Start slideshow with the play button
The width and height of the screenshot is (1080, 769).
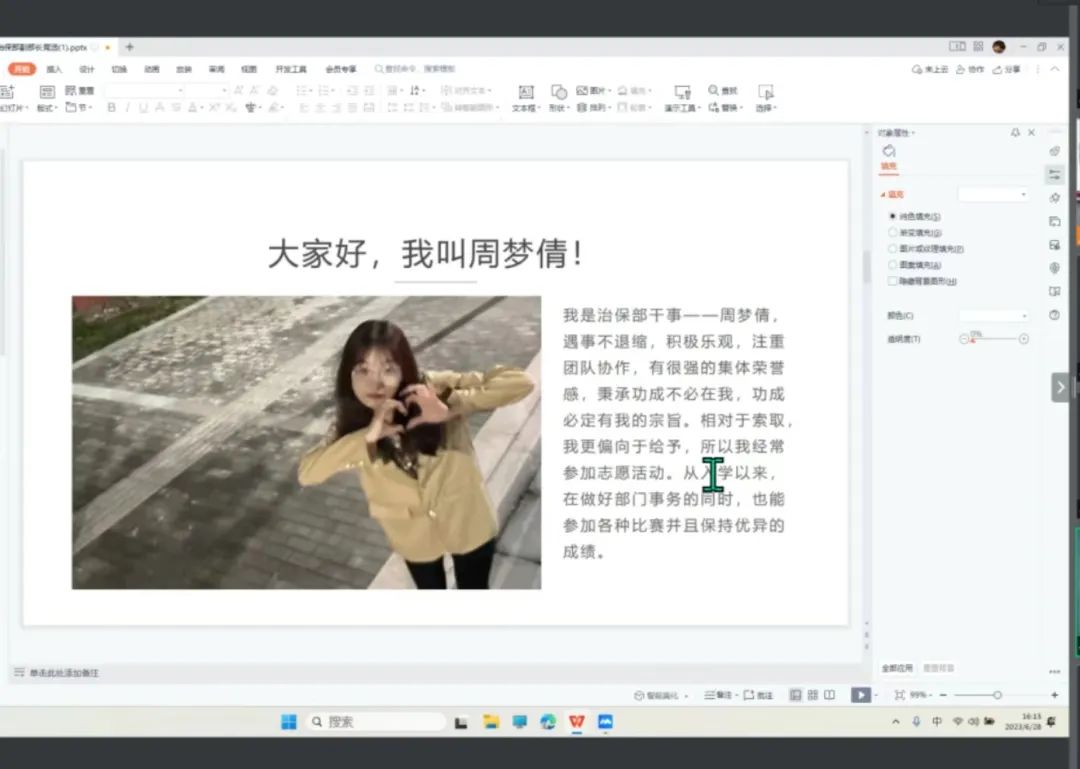(860, 695)
